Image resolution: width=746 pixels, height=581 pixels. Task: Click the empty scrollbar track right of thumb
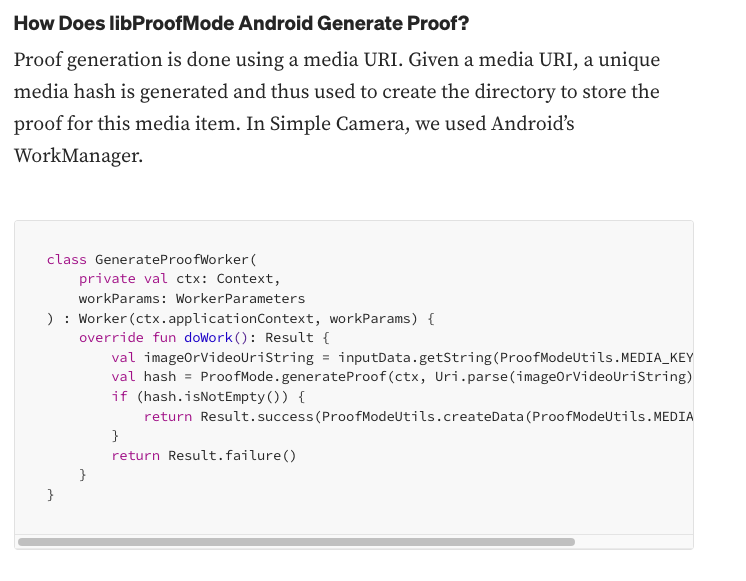632,542
